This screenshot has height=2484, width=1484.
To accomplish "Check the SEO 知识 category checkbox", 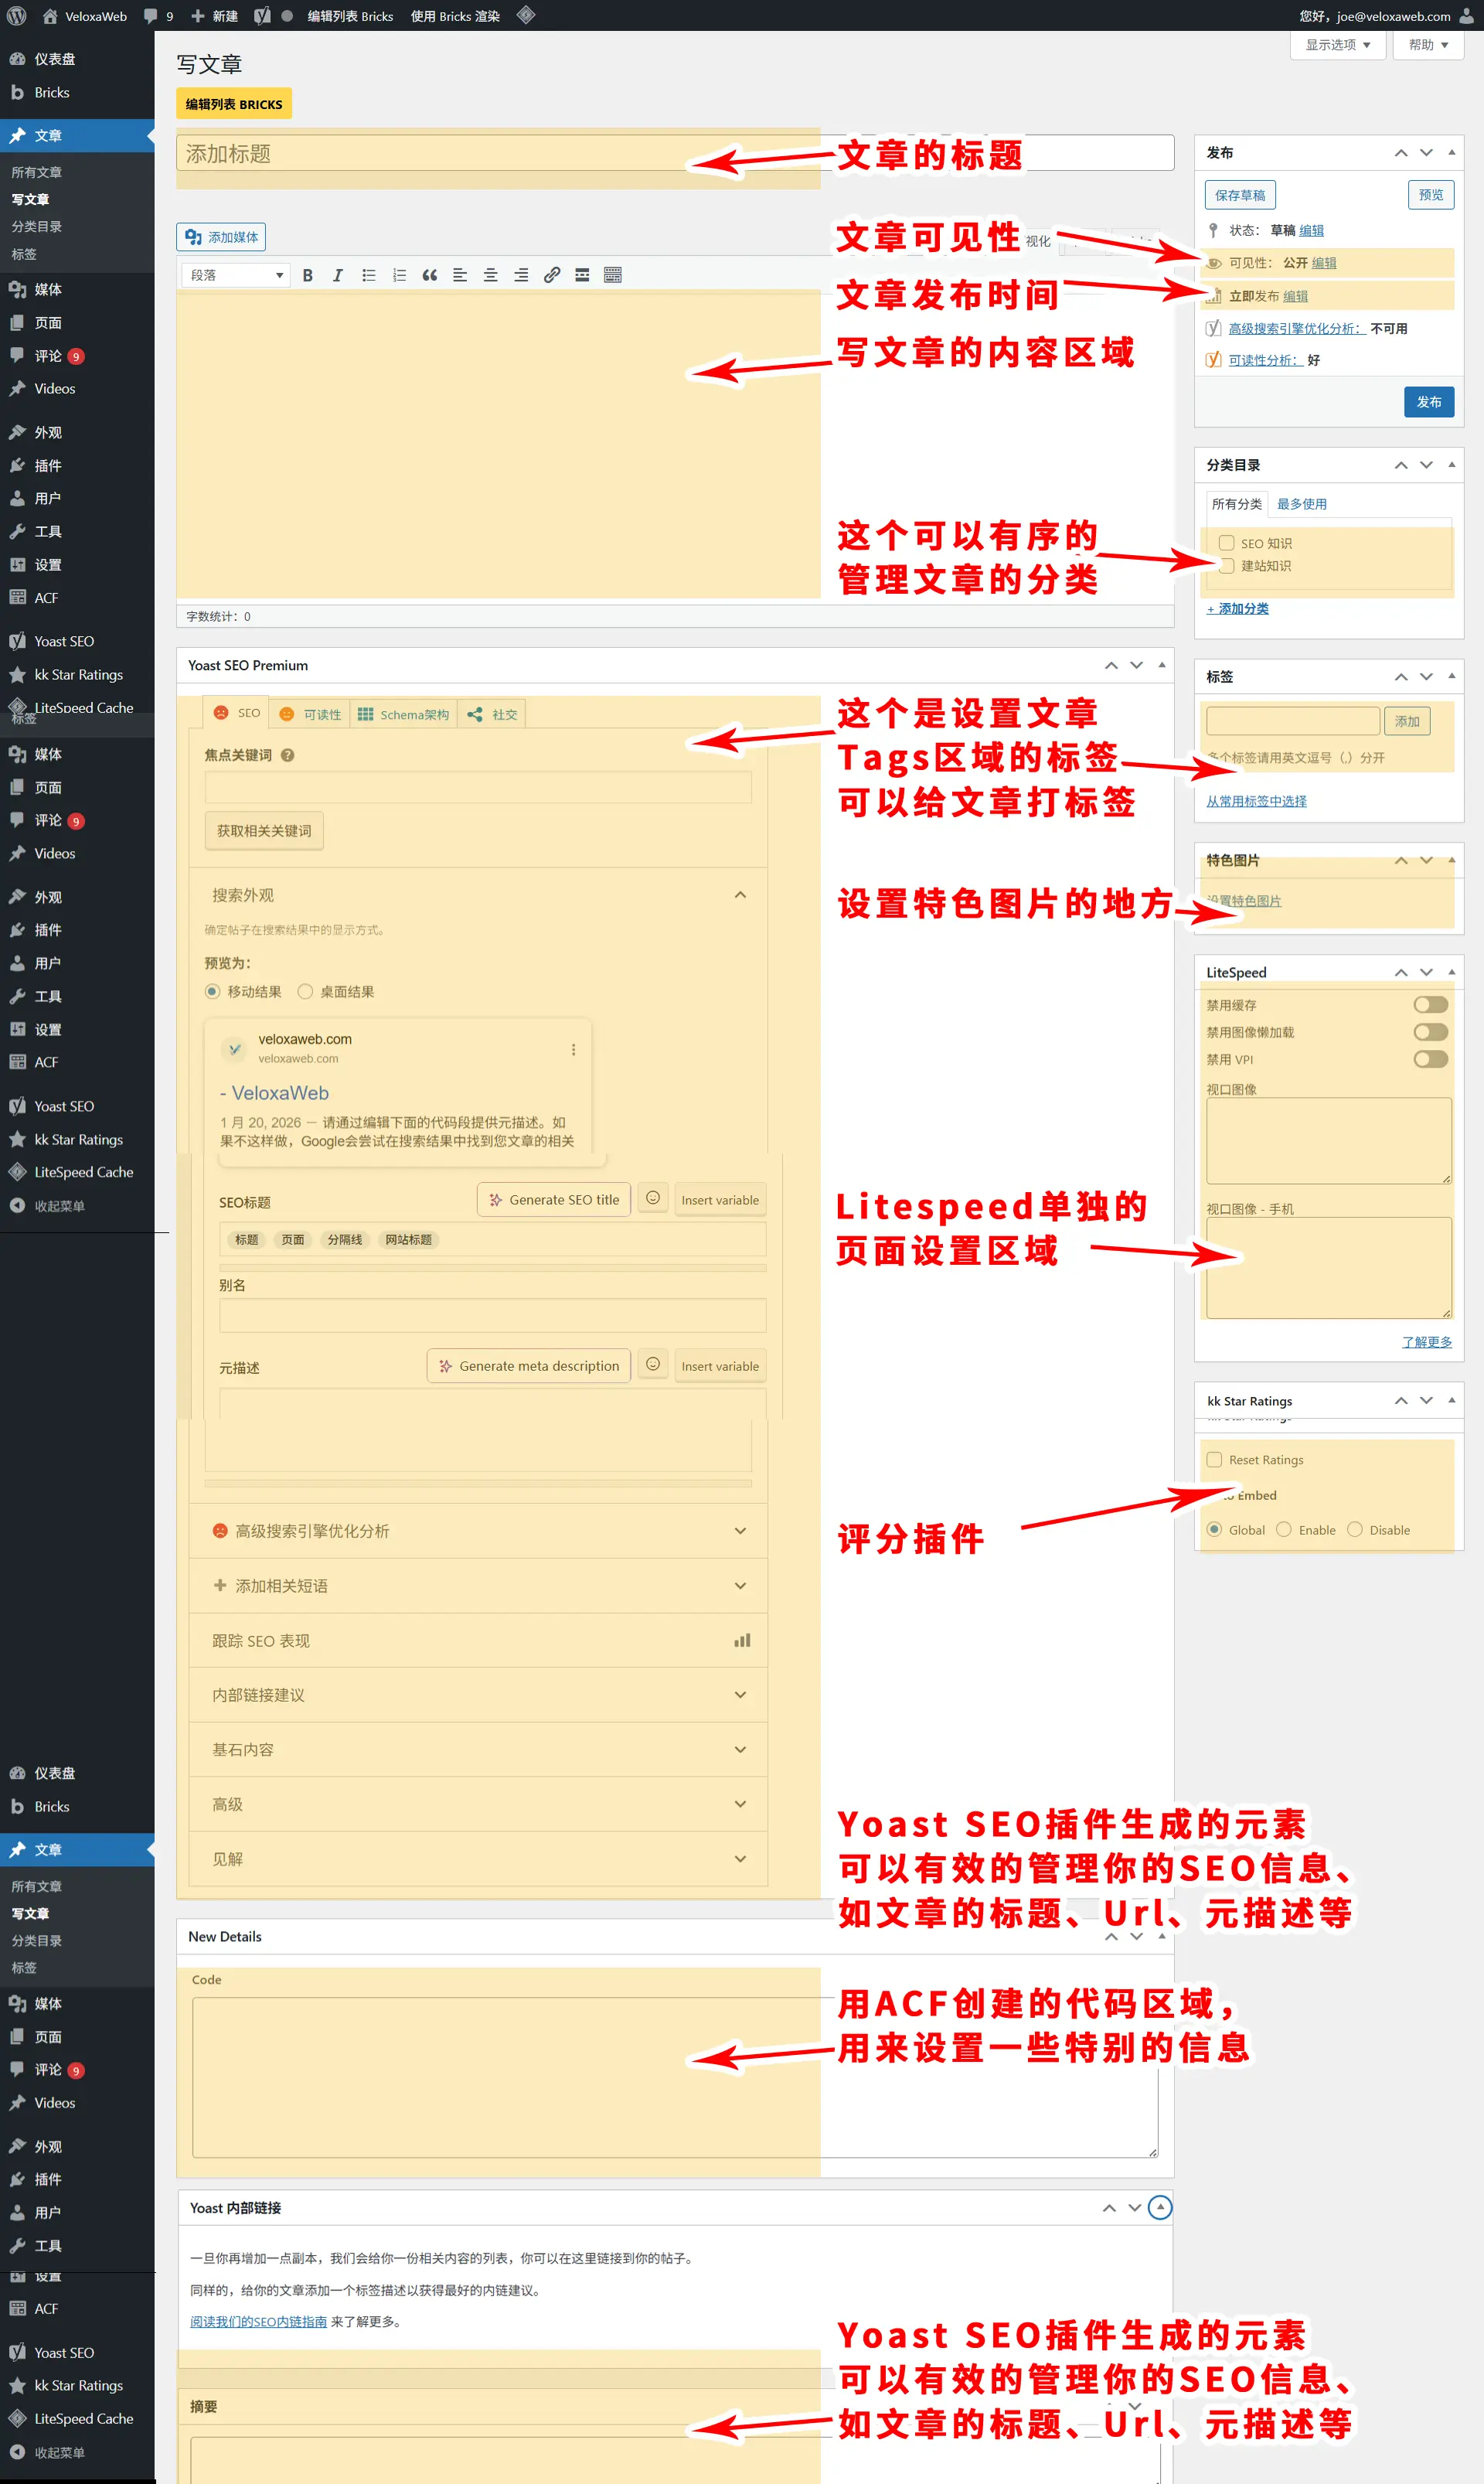I will tap(1226, 543).
